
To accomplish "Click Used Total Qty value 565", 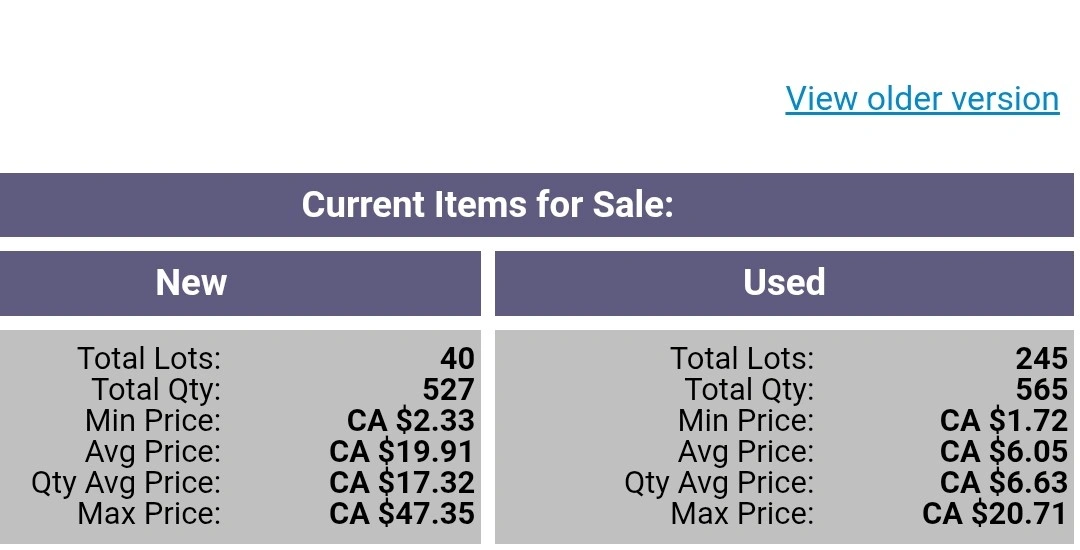I will [x=1041, y=390].
